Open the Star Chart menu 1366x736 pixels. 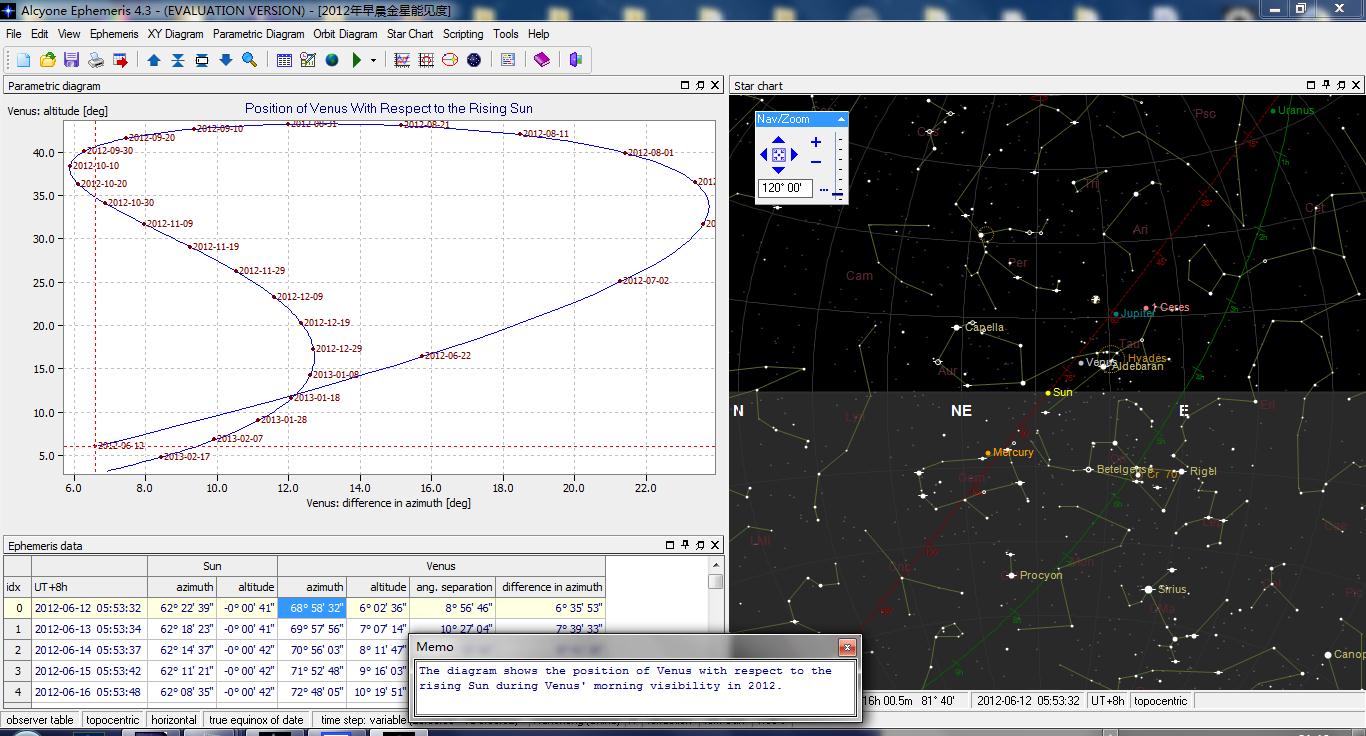click(410, 34)
